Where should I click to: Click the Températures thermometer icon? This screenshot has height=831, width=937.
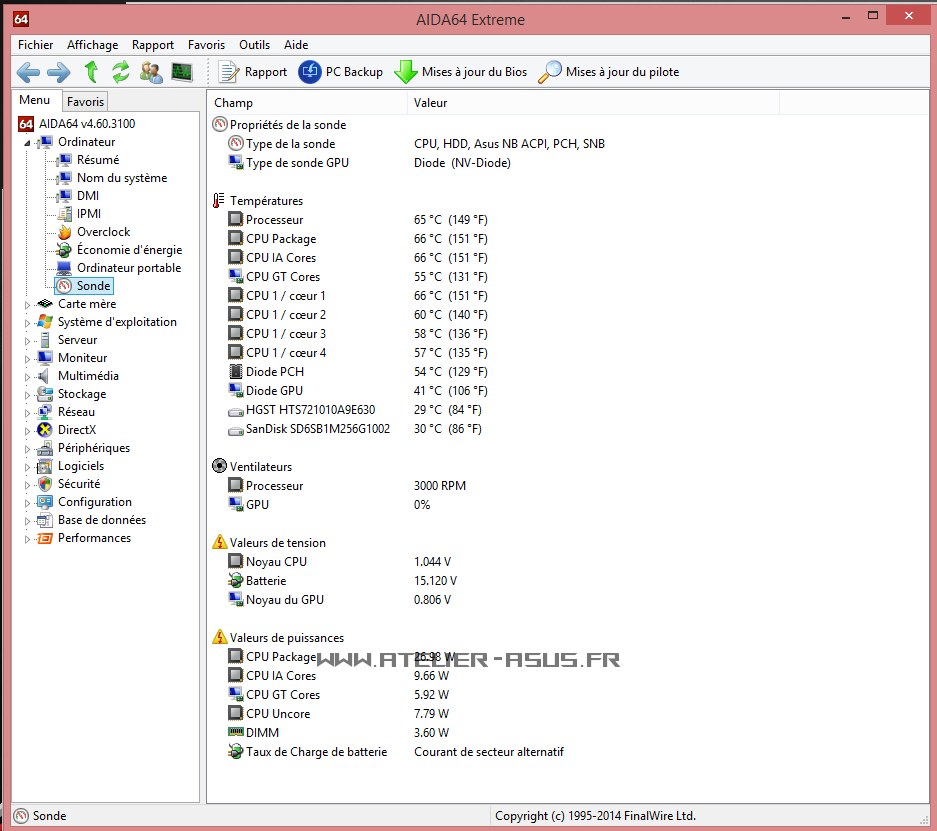click(219, 201)
